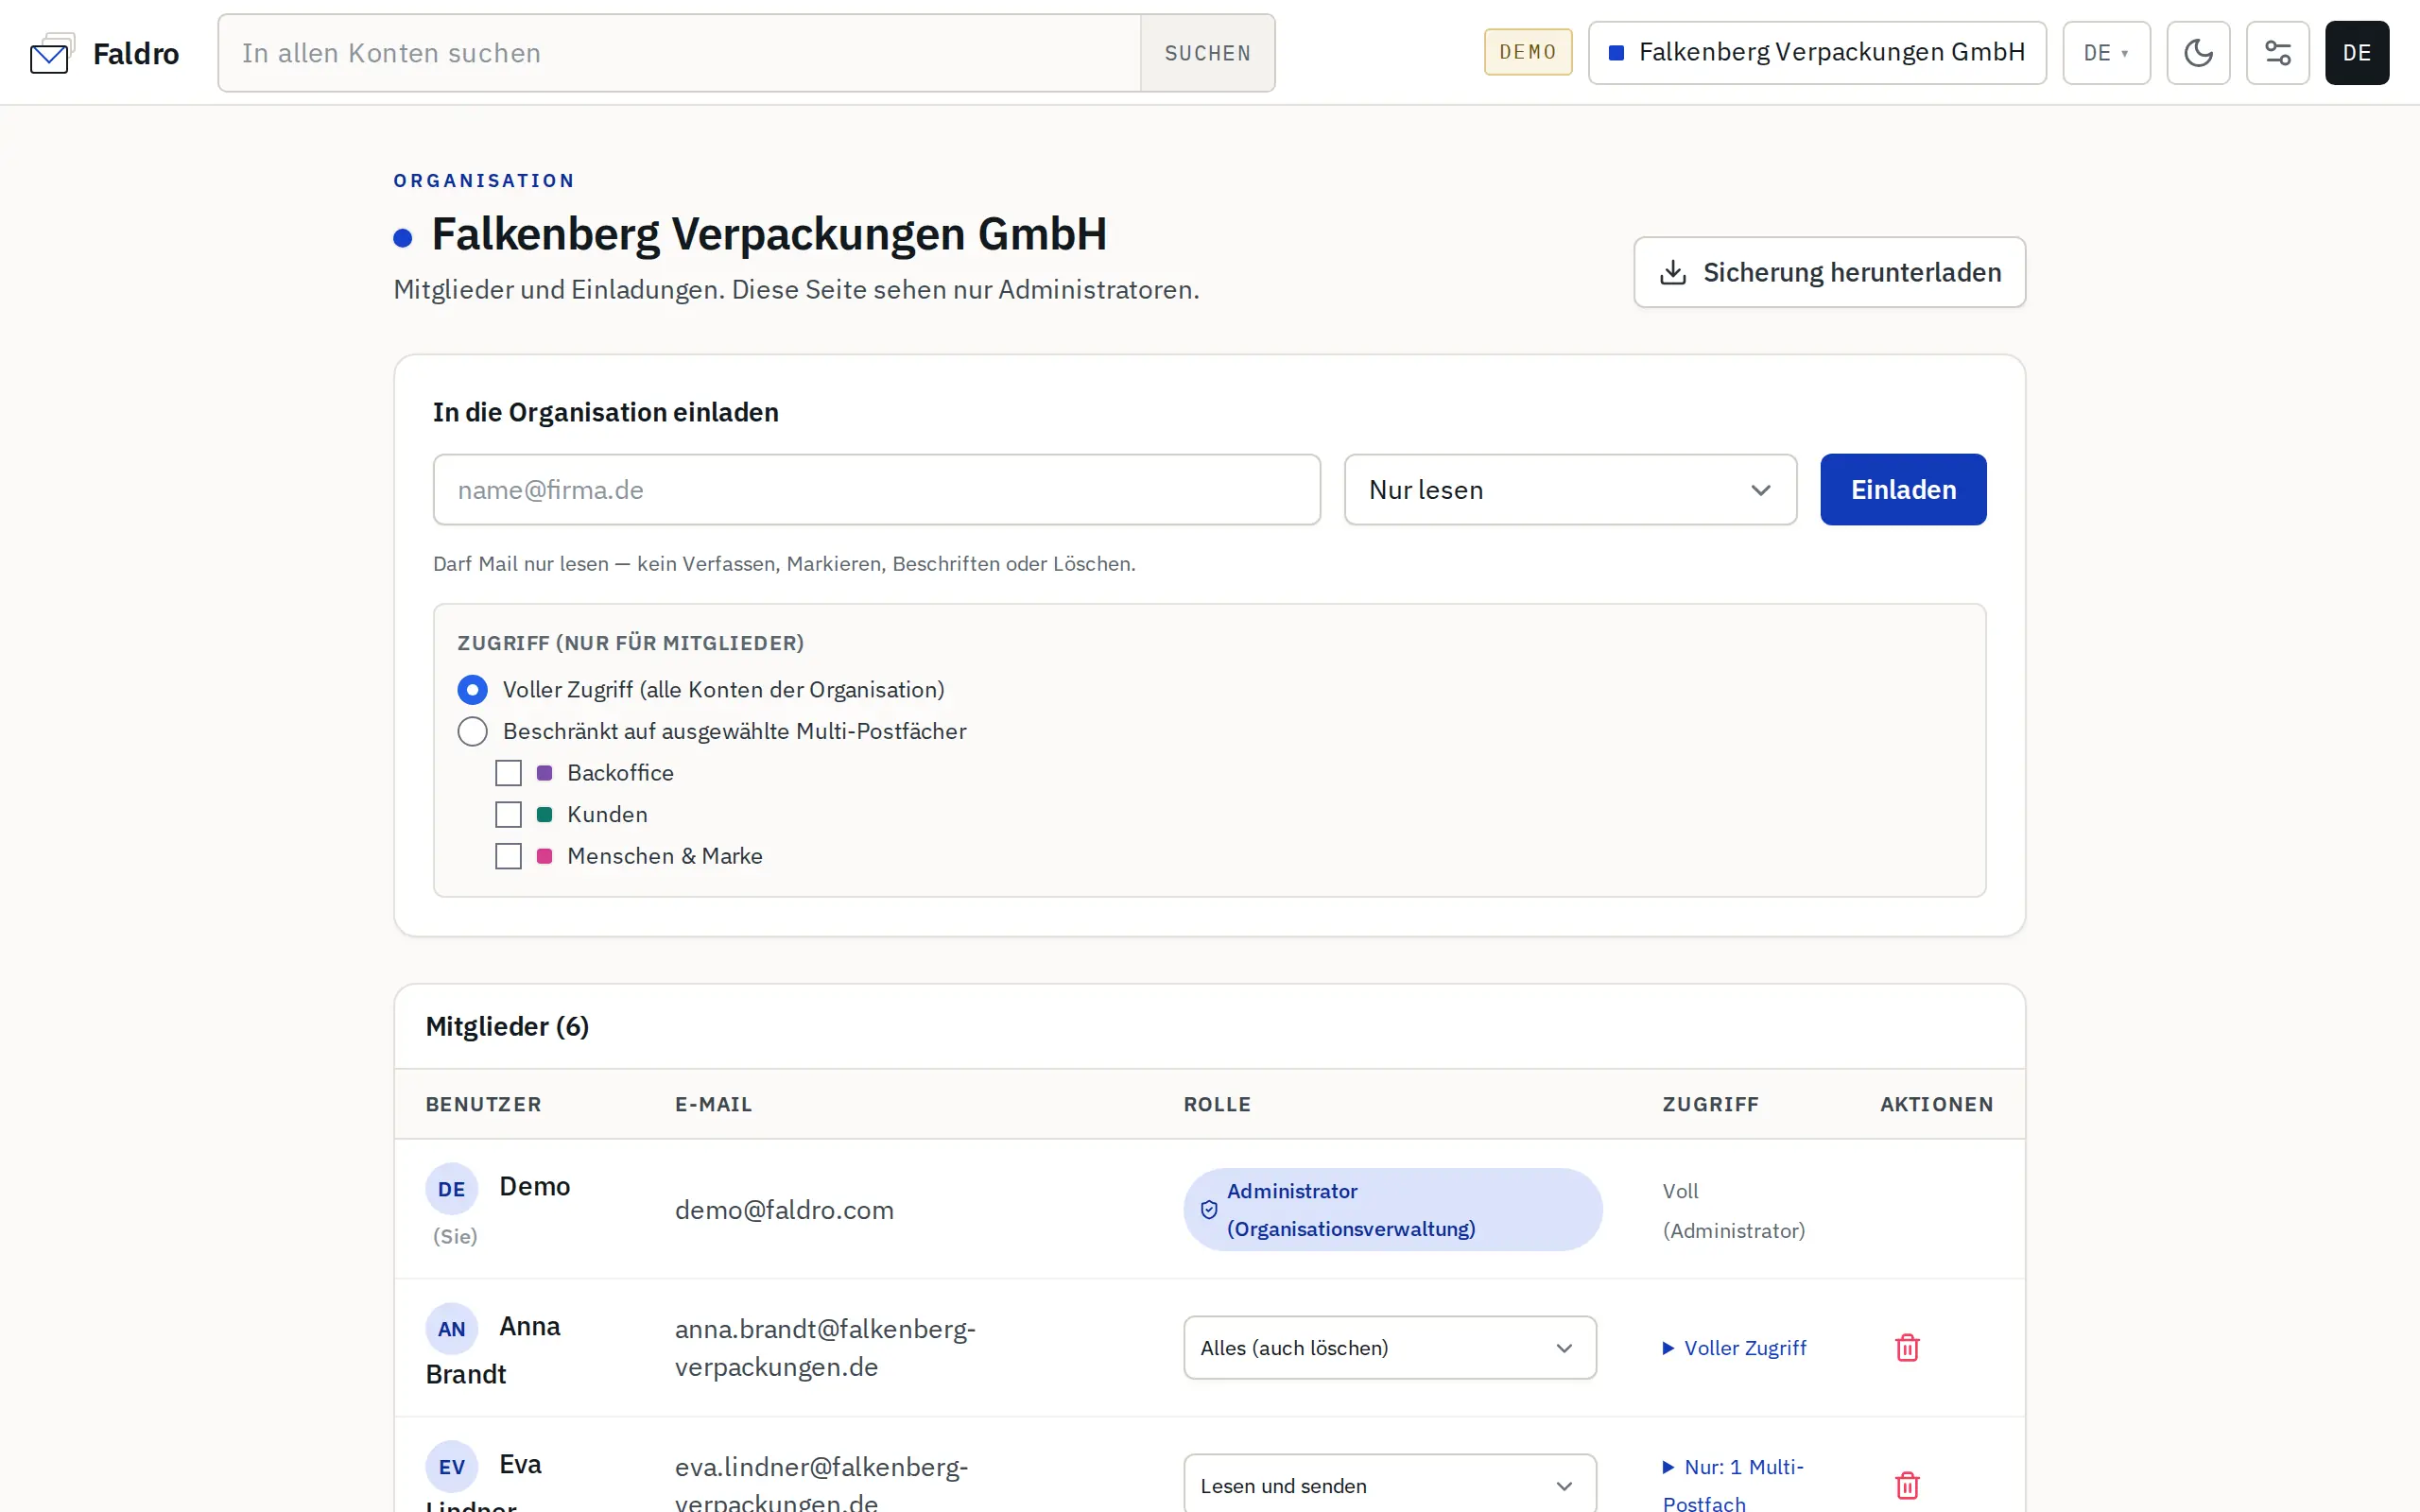
Task: Click the Einladen button
Action: (1903, 490)
